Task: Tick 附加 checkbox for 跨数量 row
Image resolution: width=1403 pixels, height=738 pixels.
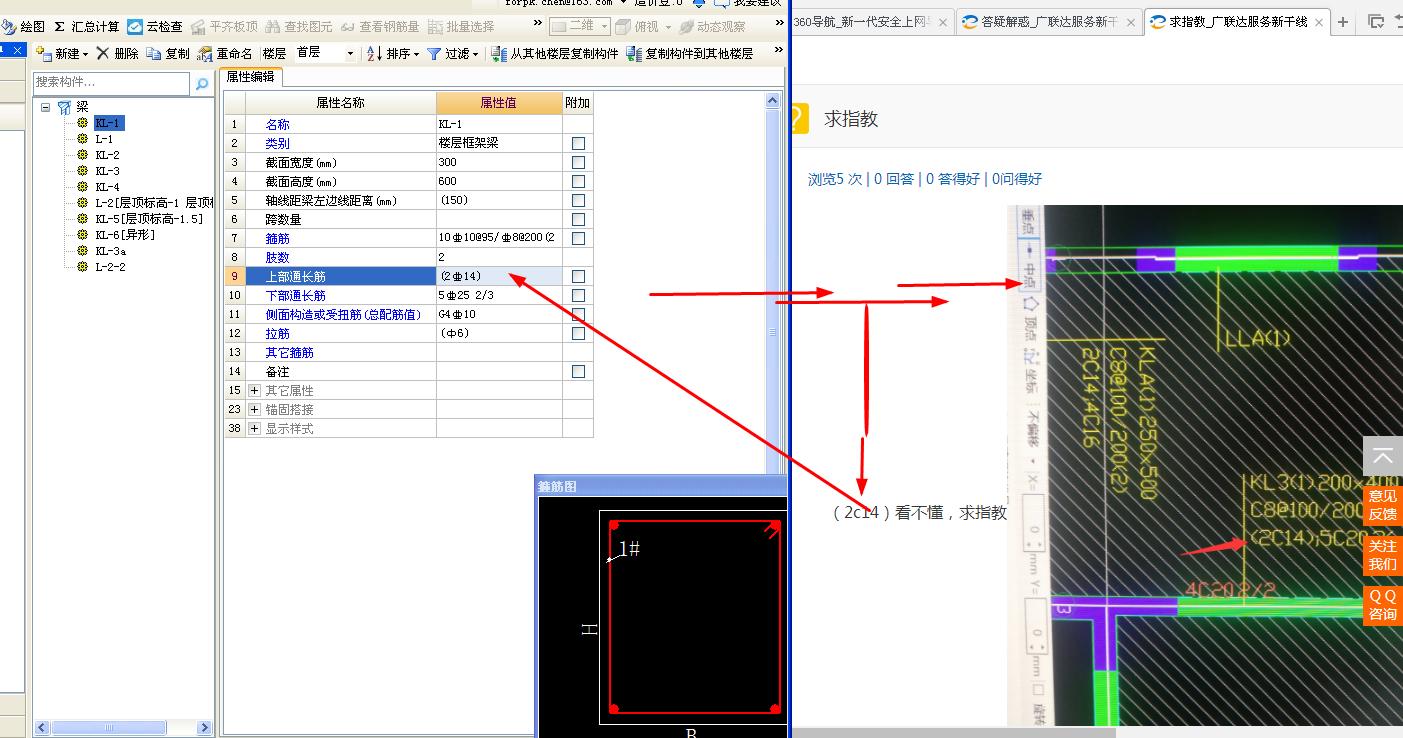Action: 578,219
